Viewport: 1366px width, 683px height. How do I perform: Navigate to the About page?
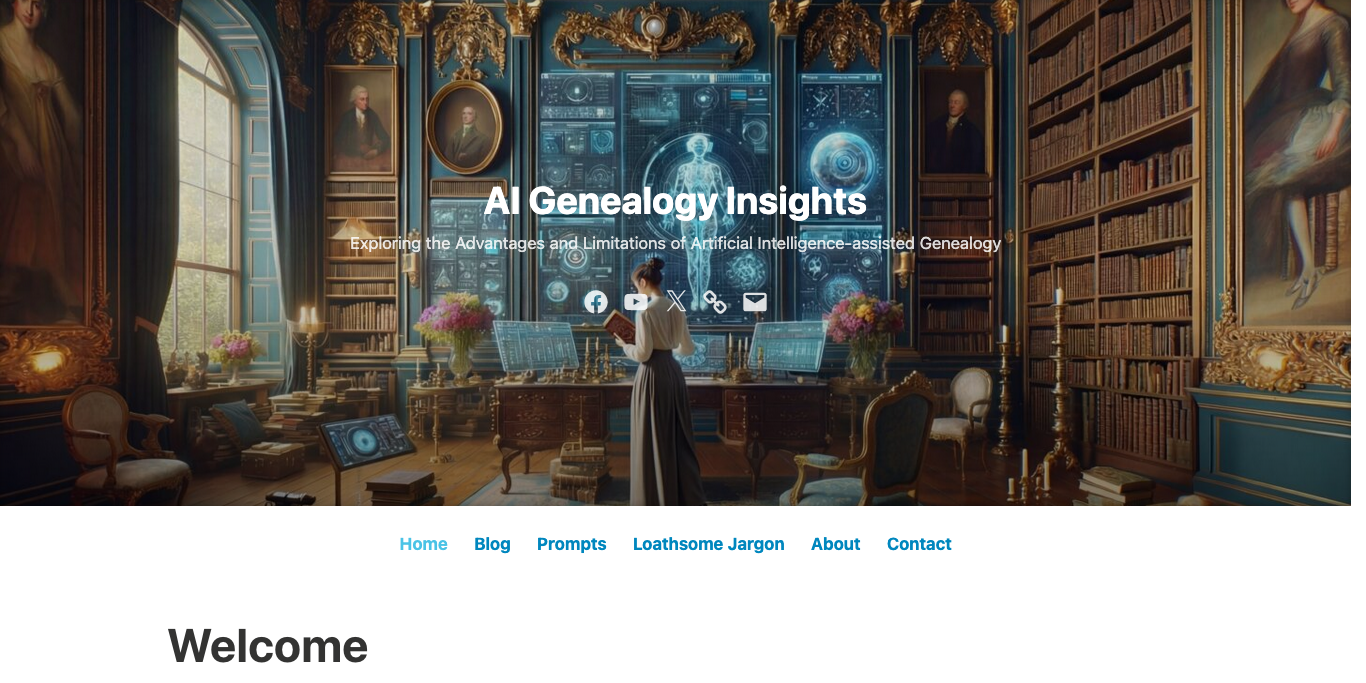(836, 544)
